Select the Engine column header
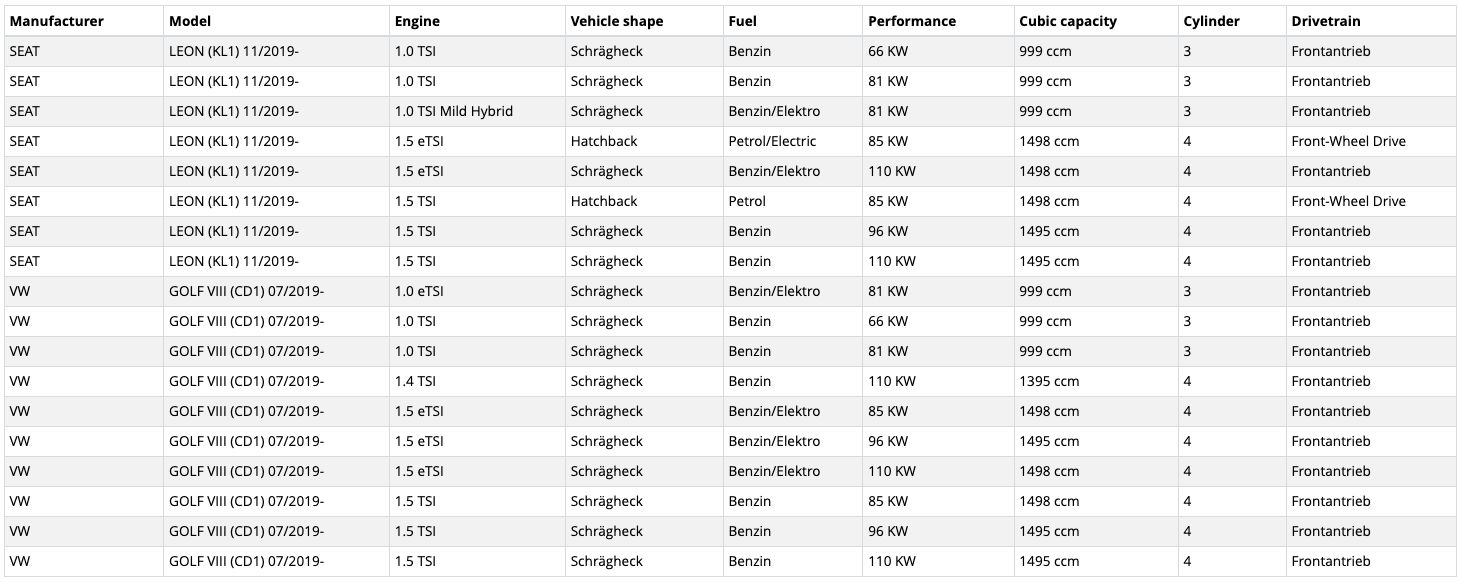The height and width of the screenshot is (583, 1459). click(417, 21)
